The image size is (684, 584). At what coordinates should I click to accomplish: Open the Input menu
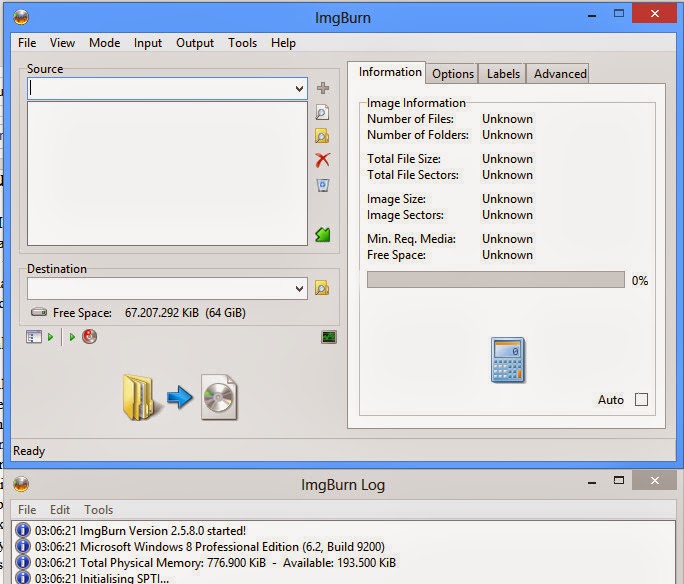(x=148, y=43)
